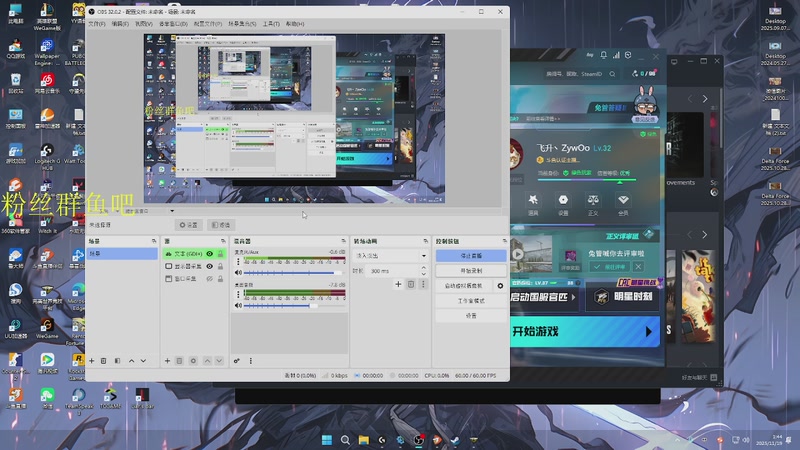This screenshot has width=800, height=450.
Task: Toggle lock on Text (GDI+) source
Action: pyautogui.click(x=220, y=254)
